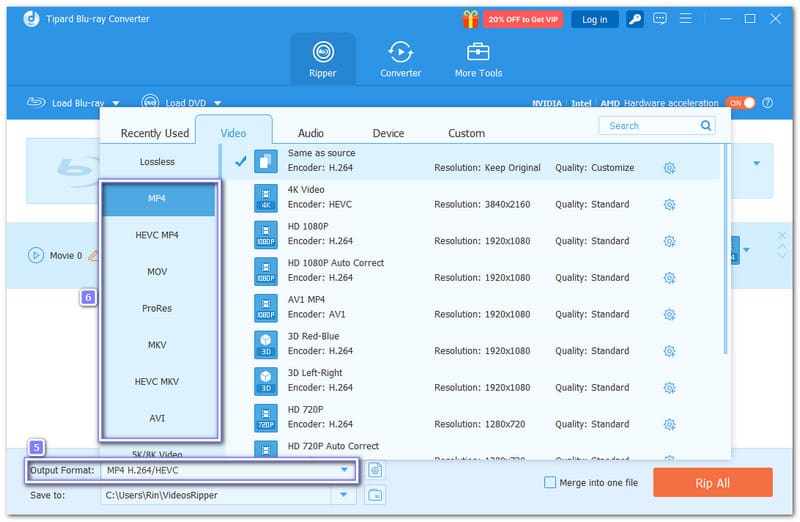
Task: Click the 3D Red-Blue cube icon
Action: [266, 344]
